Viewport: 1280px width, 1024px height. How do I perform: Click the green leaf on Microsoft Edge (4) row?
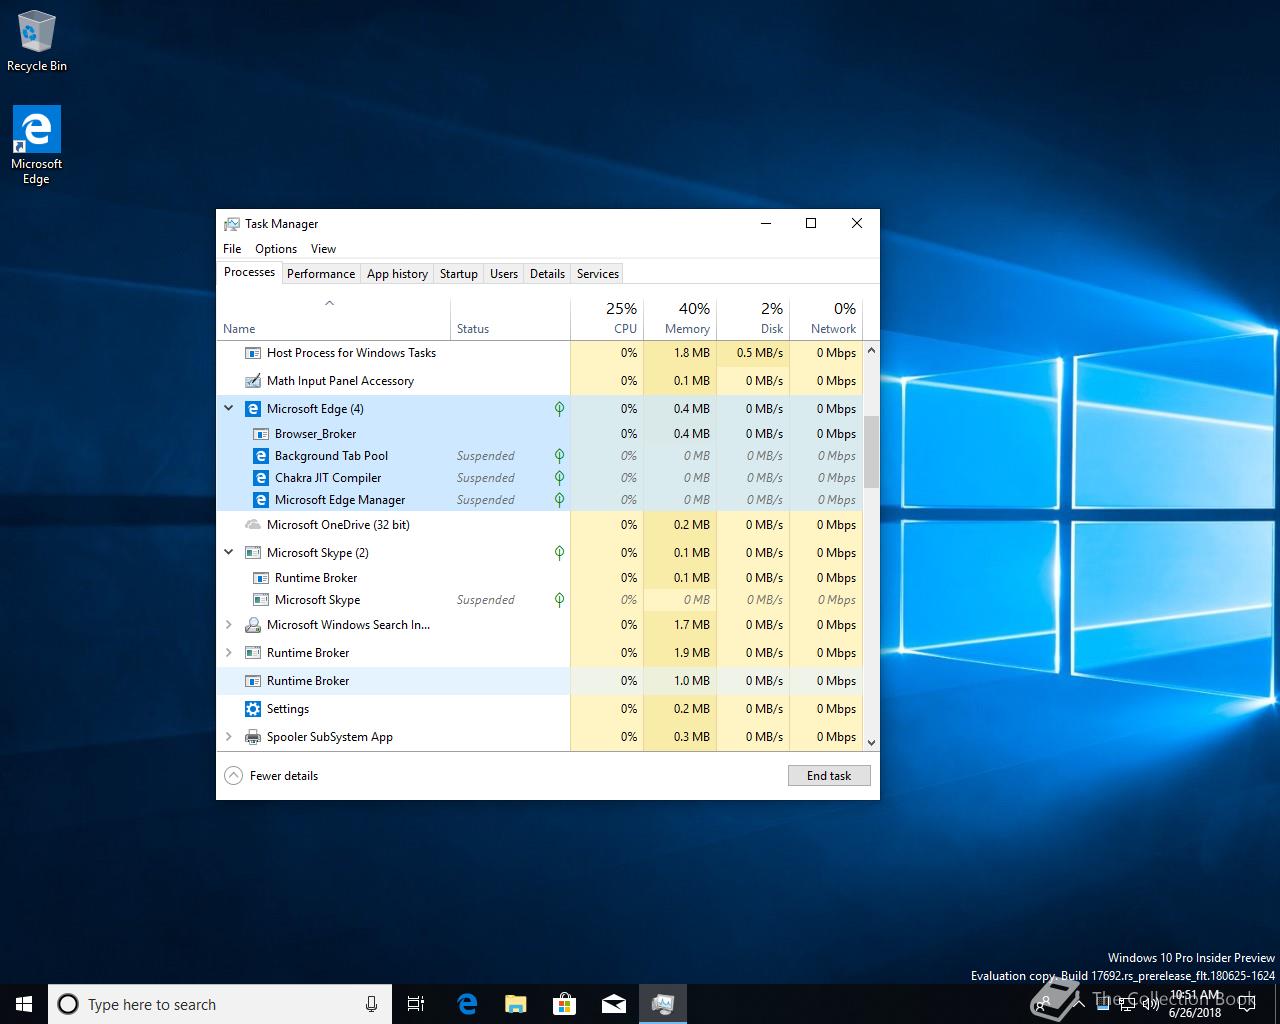coord(559,409)
